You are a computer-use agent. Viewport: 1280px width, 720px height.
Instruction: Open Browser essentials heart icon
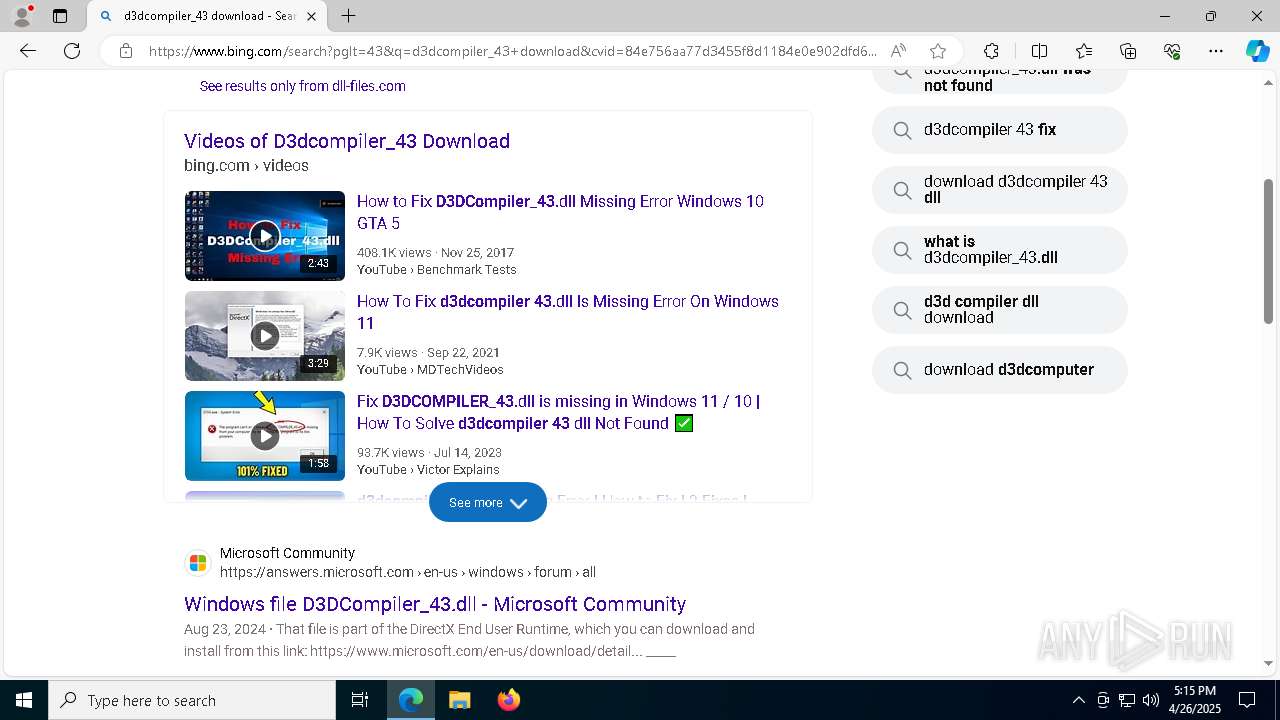[x=1172, y=51]
